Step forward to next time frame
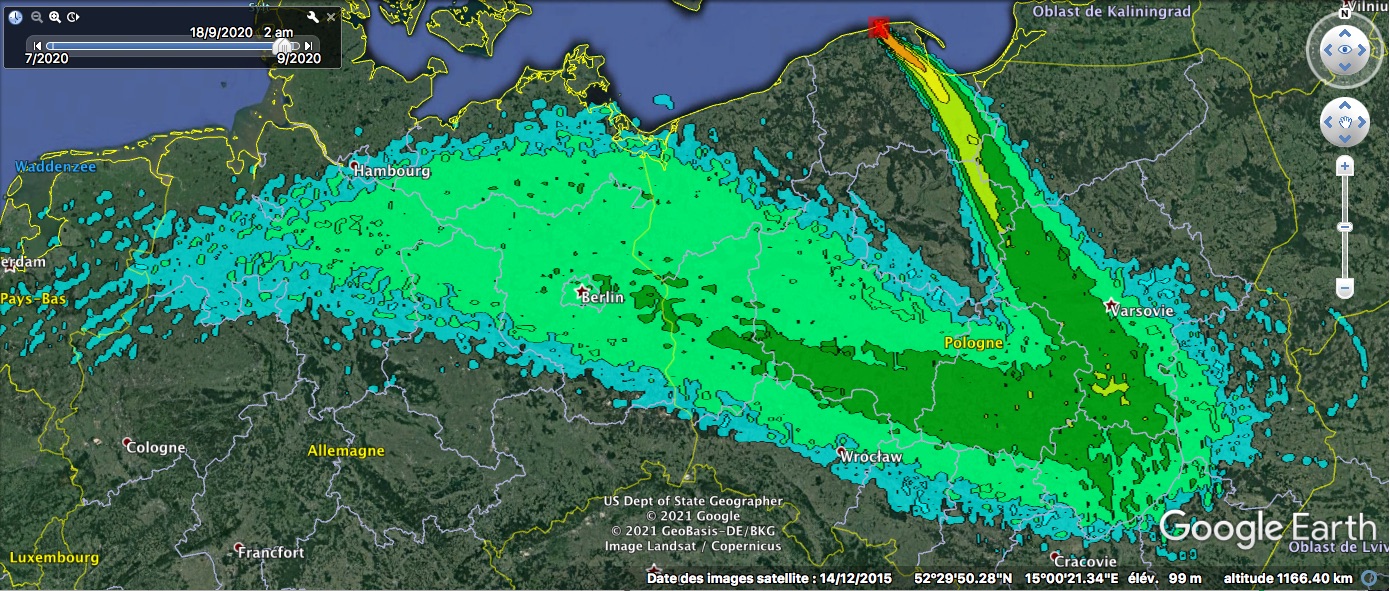 tap(309, 45)
